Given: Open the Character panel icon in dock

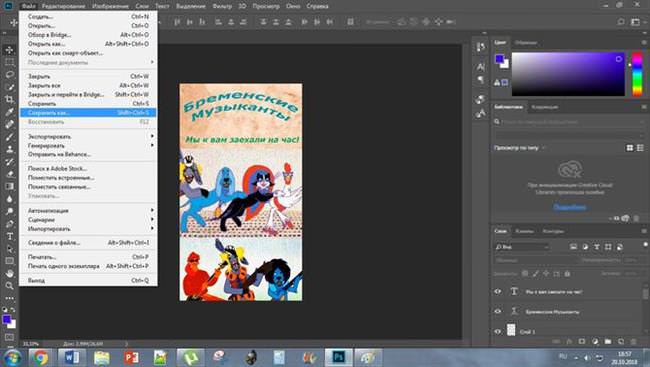Looking at the screenshot, I should [x=481, y=66].
